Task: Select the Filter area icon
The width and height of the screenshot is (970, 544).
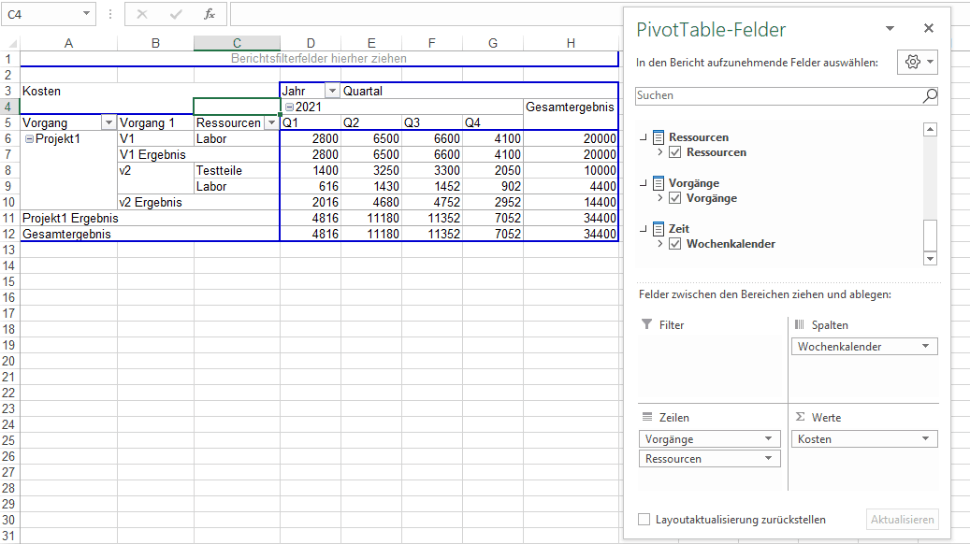Action: (x=647, y=324)
